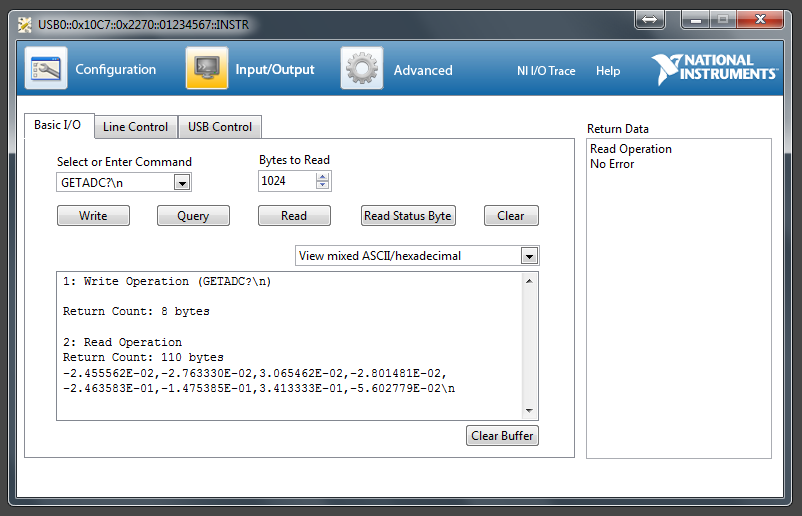
Task: Open the Advanced section label
Action: click(423, 70)
